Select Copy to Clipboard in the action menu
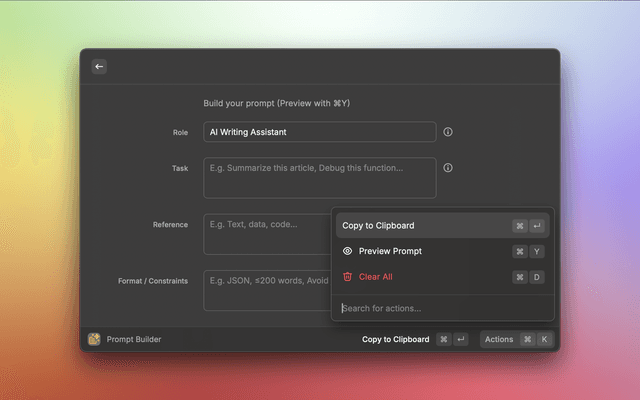 click(x=378, y=226)
